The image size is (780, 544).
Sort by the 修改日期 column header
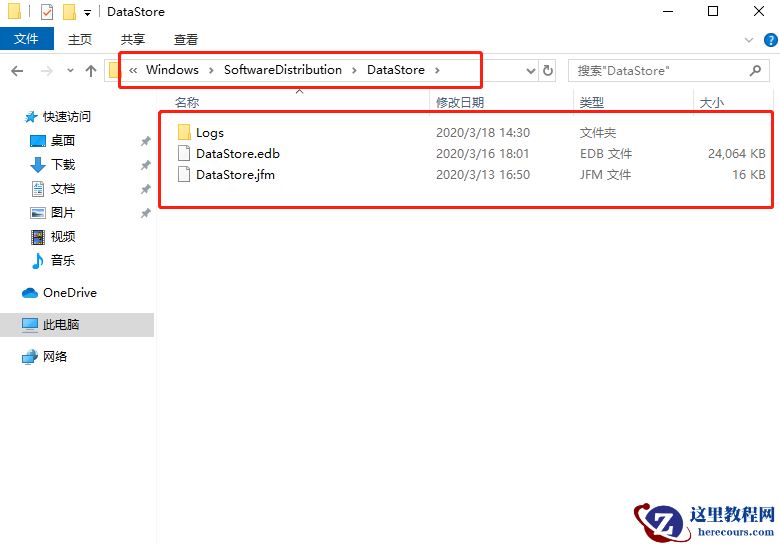(460, 102)
